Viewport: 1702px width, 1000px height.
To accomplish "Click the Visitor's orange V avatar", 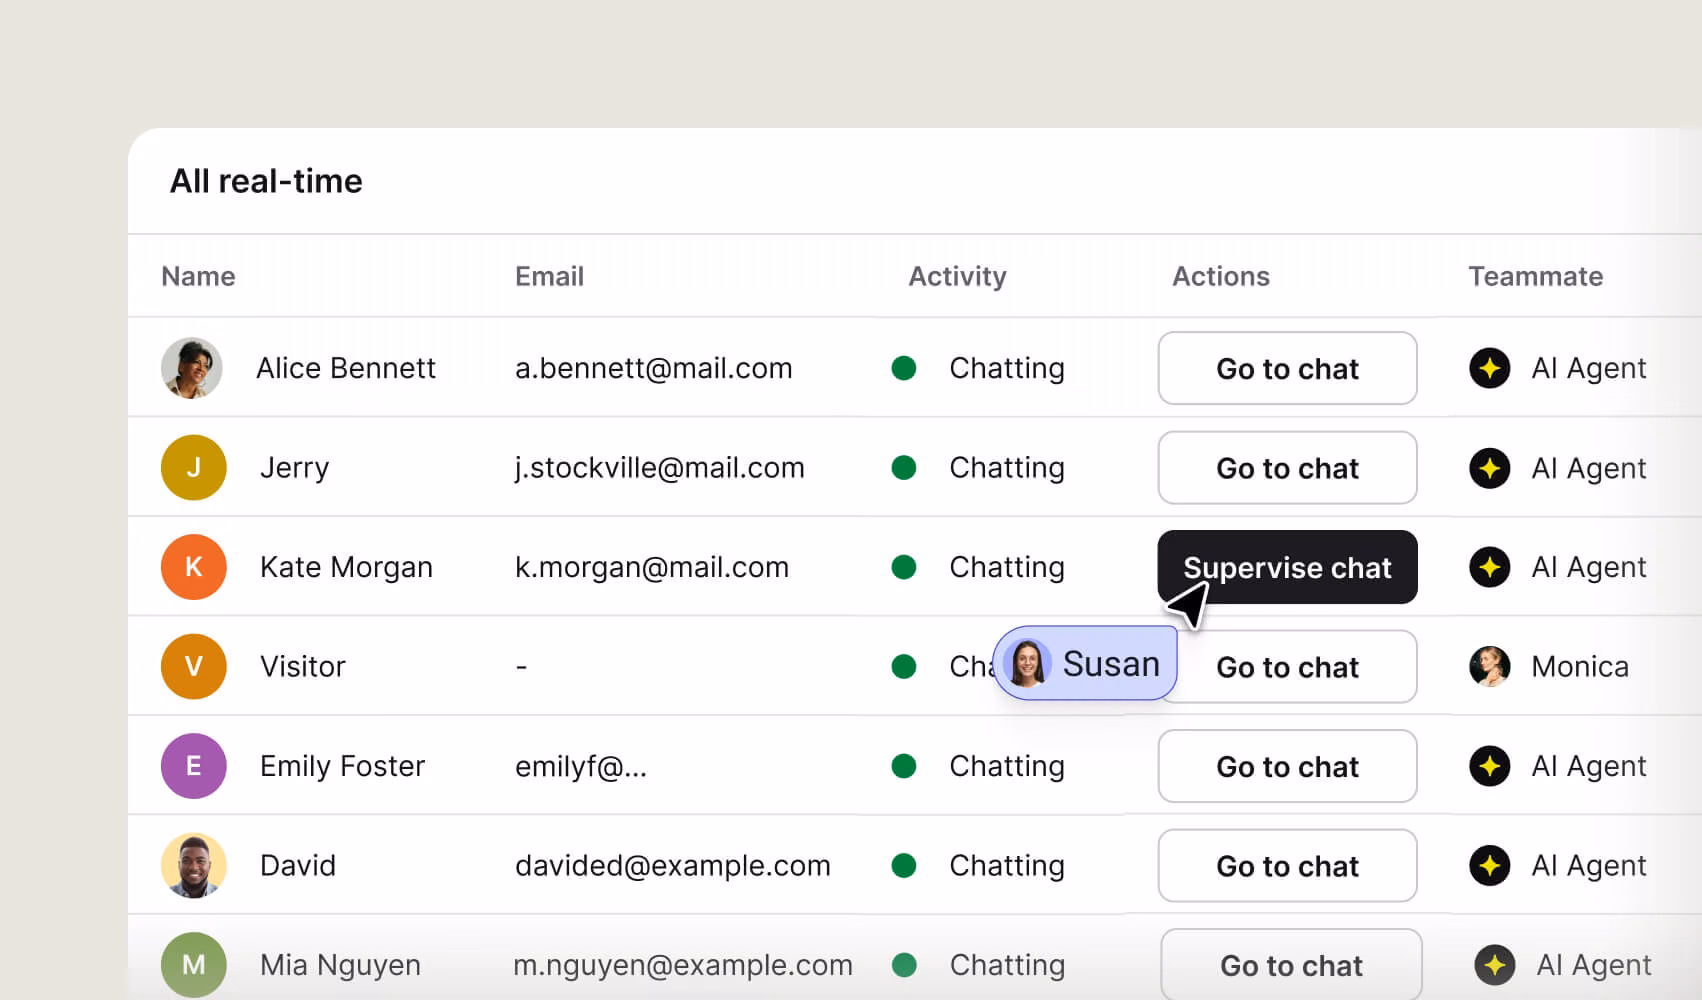I will pos(193,666).
